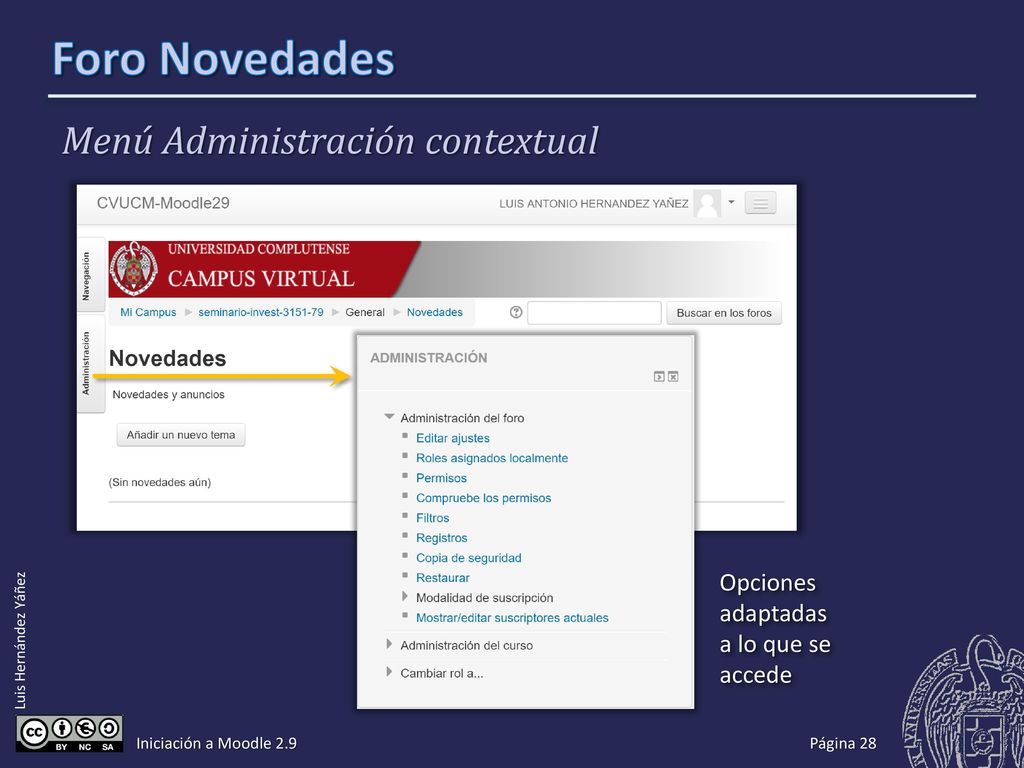The height and width of the screenshot is (768, 1024).
Task: Open Editar ajustes link
Action: (453, 438)
